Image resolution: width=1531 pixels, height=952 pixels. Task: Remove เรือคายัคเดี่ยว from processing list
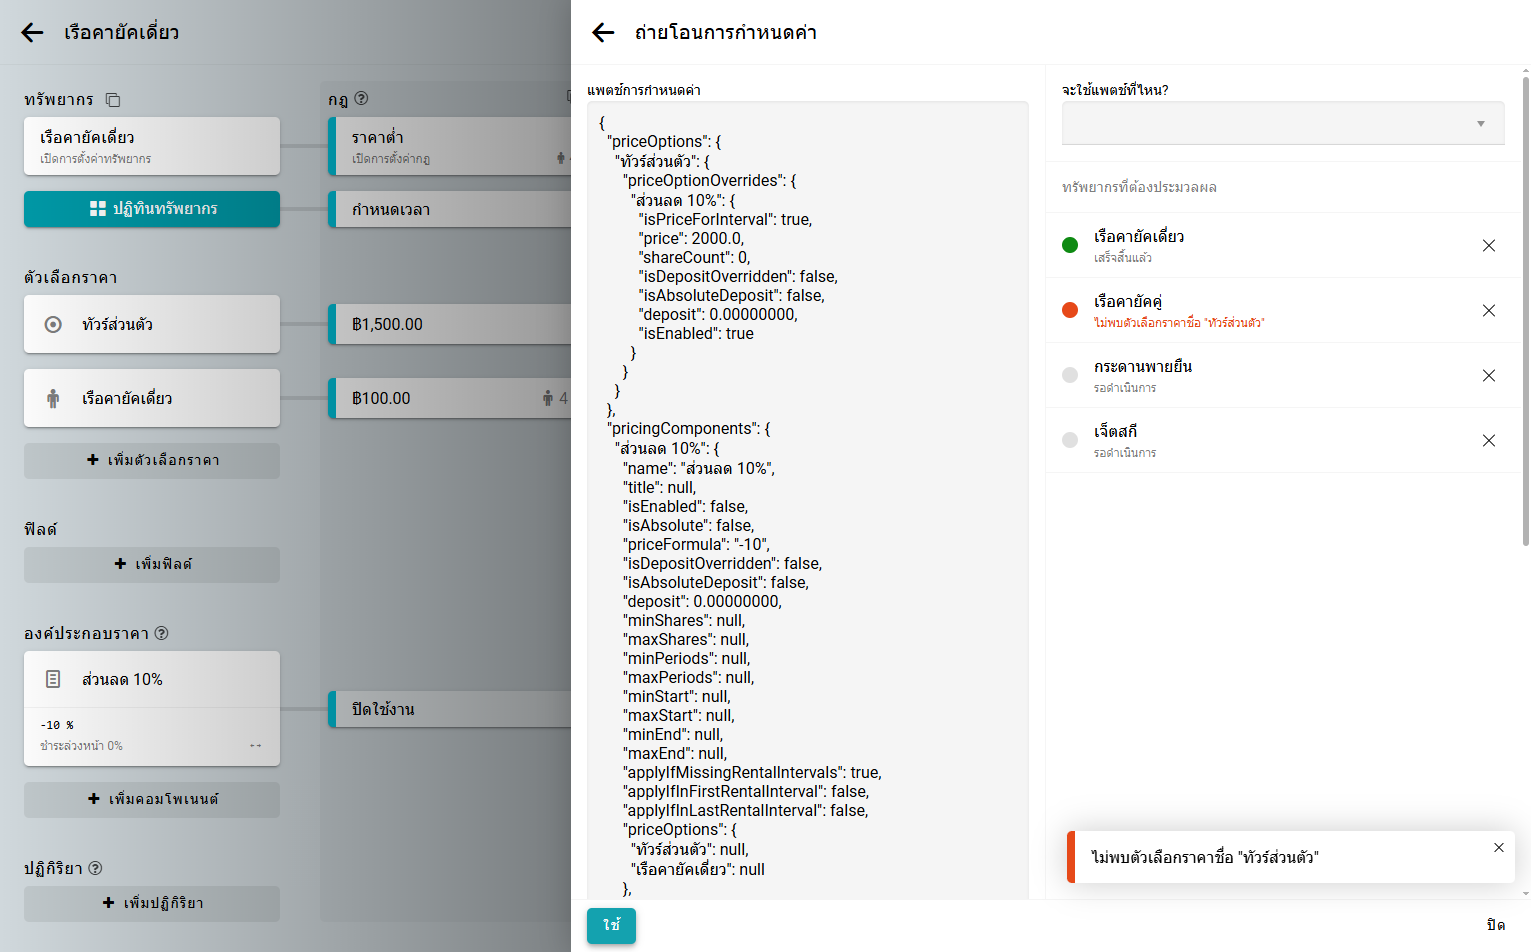(1488, 246)
